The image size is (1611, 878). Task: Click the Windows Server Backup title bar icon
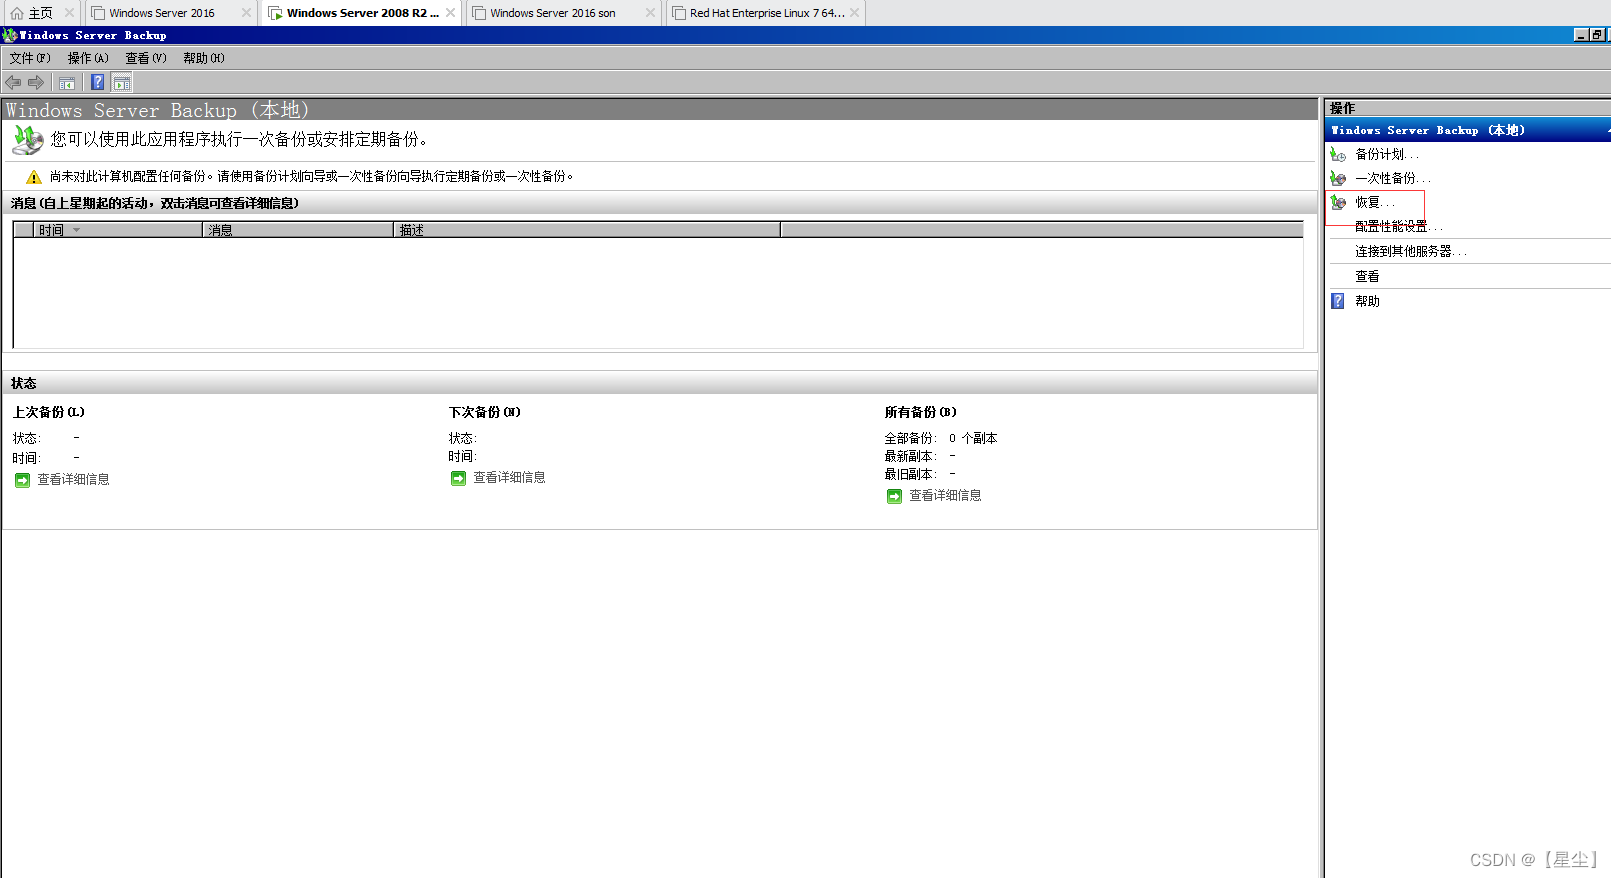click(10, 35)
